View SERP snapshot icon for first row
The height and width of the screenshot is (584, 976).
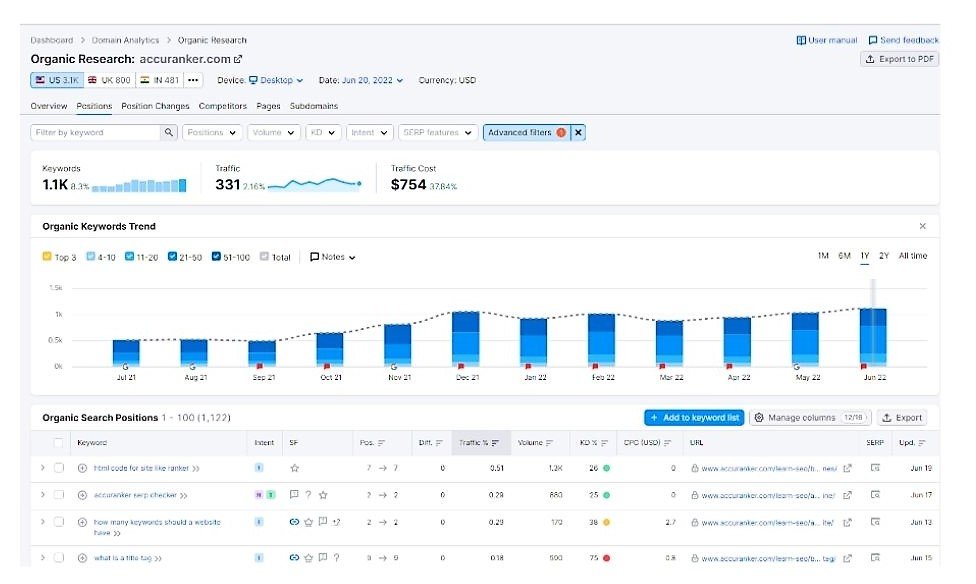click(875, 468)
